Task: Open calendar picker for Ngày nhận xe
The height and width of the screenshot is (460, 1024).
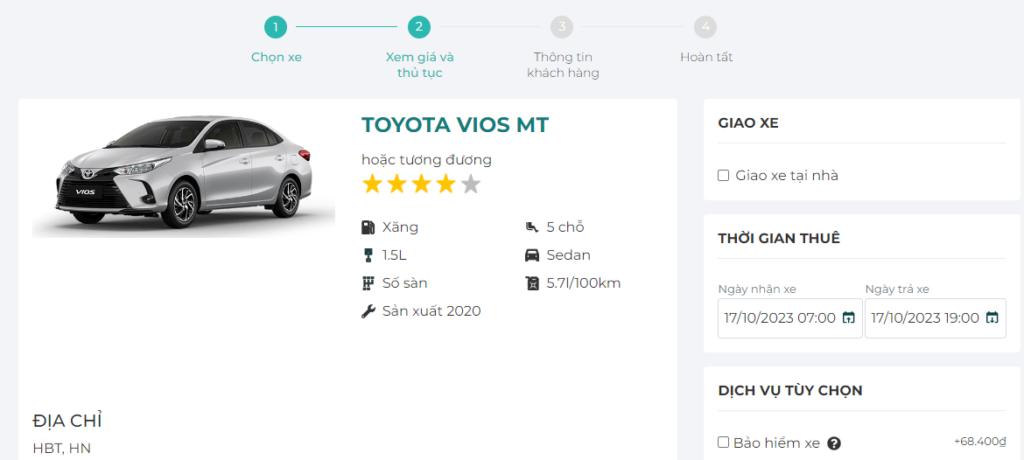Action: 848,318
